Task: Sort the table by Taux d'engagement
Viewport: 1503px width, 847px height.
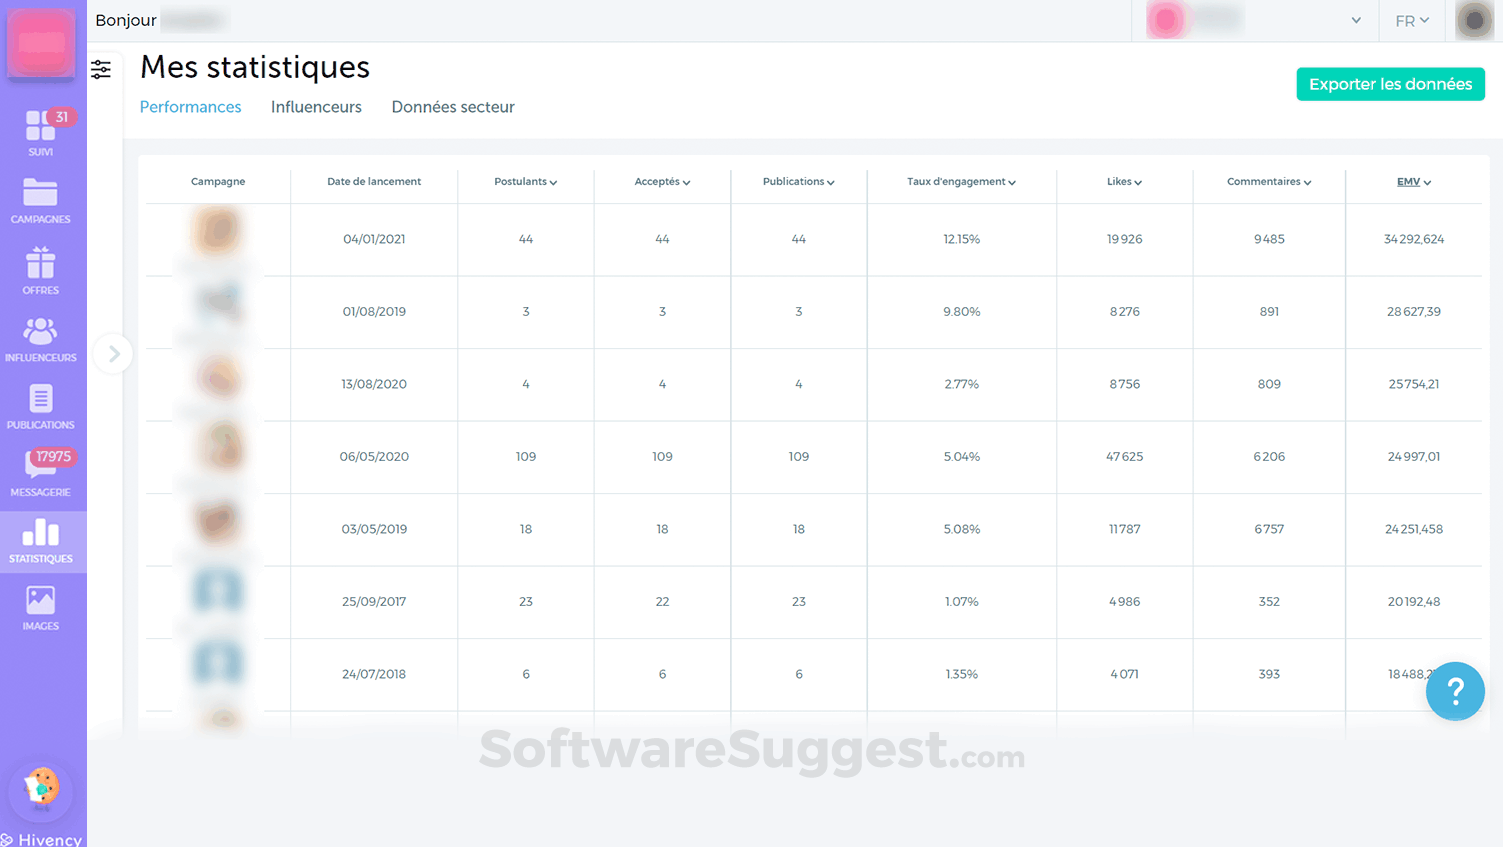Action: (x=961, y=182)
